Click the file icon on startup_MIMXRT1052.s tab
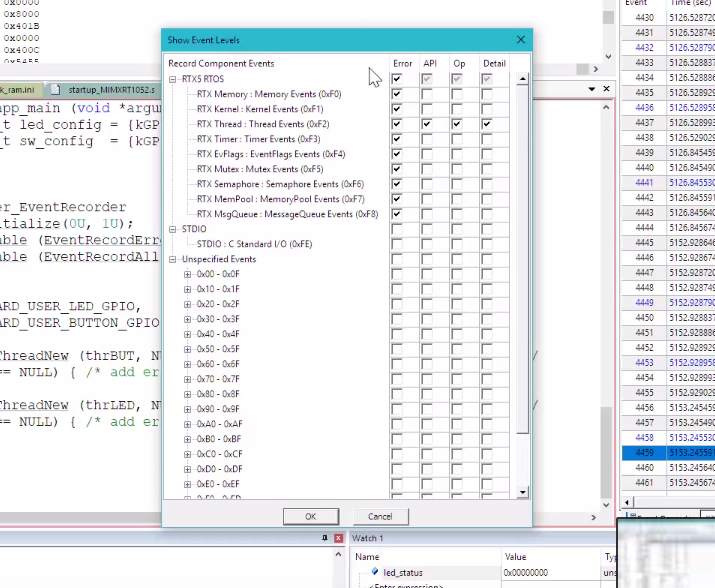 pos(57,89)
